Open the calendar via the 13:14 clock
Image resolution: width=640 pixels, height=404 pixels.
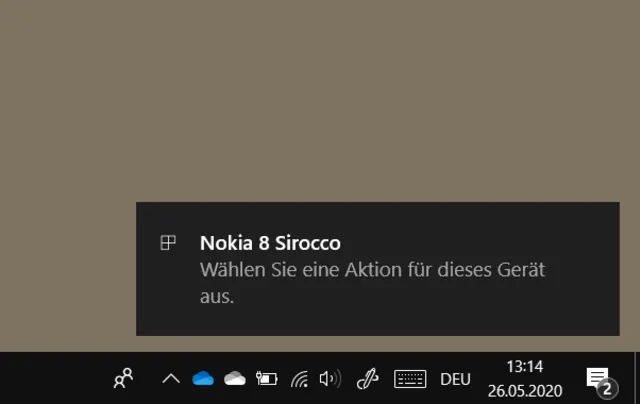click(x=524, y=367)
